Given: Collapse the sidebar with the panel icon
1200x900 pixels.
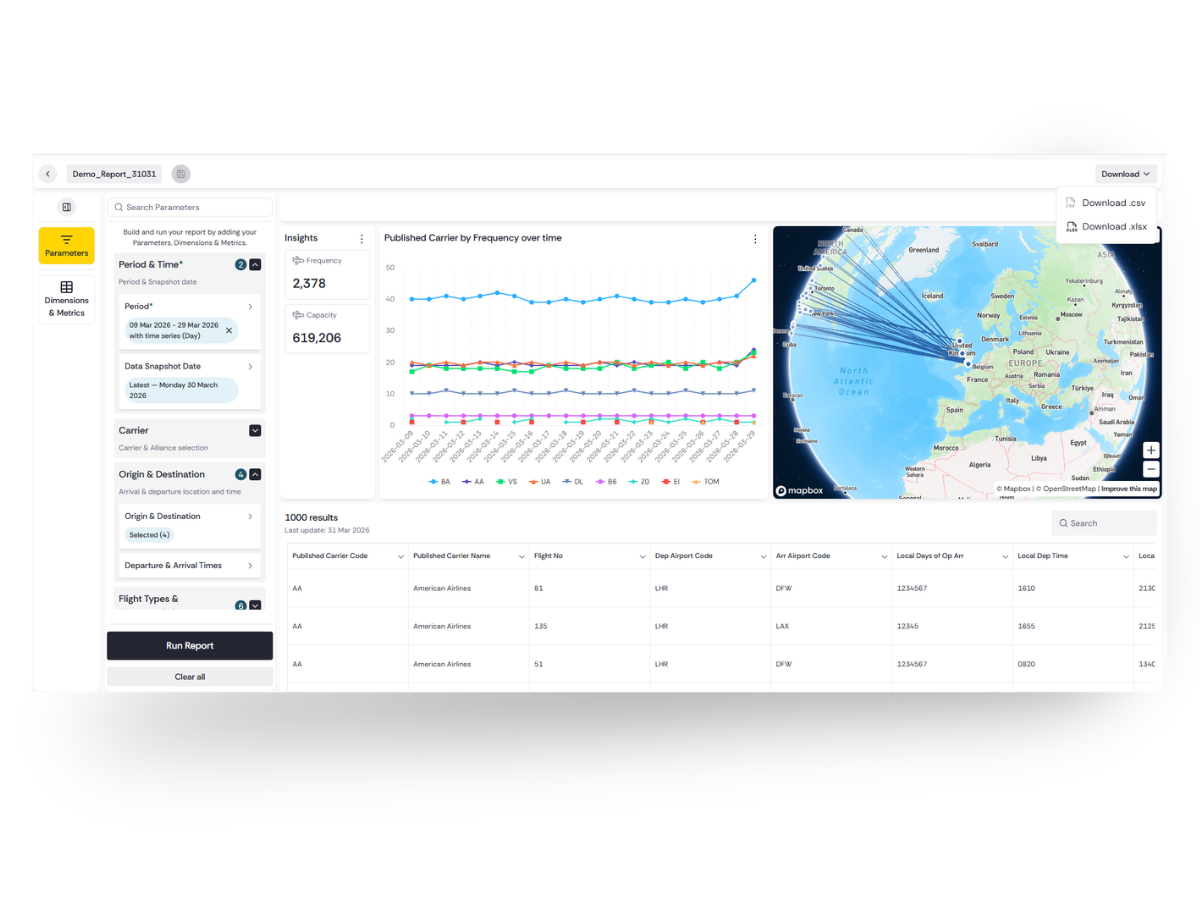Looking at the screenshot, I should pos(67,207).
